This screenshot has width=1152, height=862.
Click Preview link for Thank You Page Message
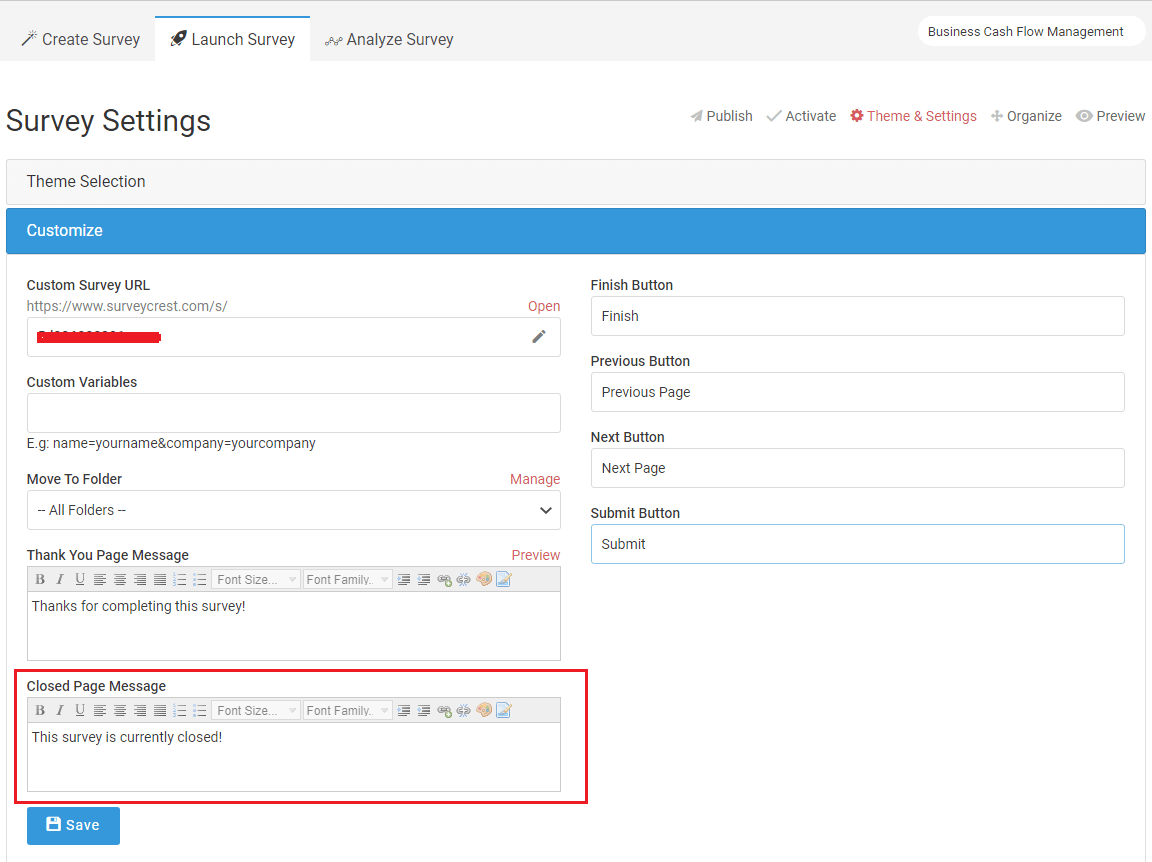pyautogui.click(x=536, y=555)
